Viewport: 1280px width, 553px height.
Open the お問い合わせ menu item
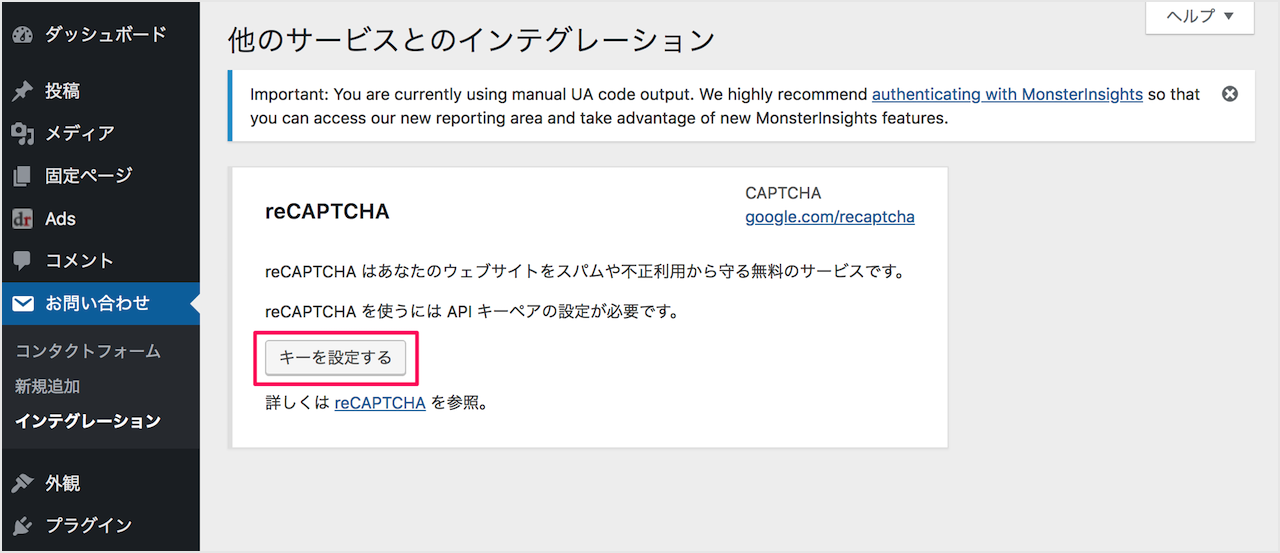click(x=100, y=303)
